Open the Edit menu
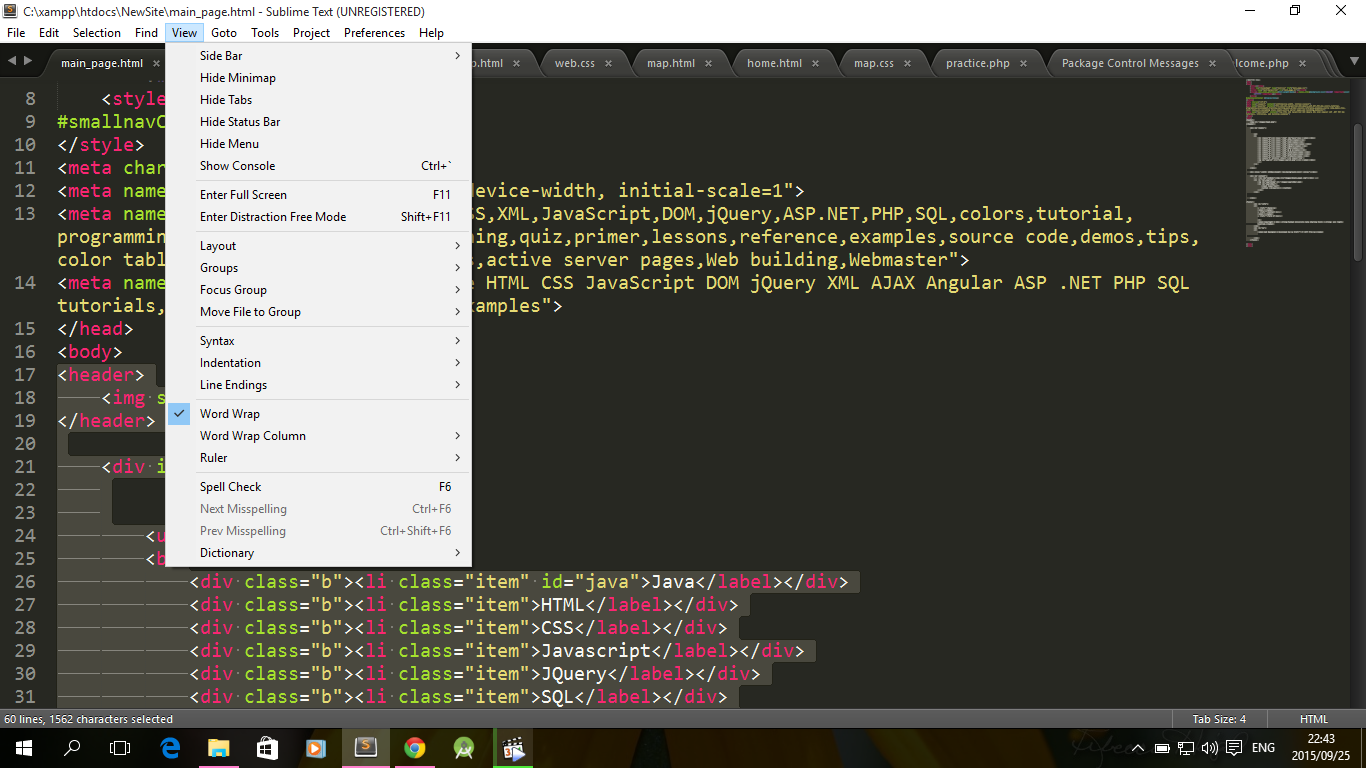Image resolution: width=1366 pixels, height=768 pixels. 49,33
